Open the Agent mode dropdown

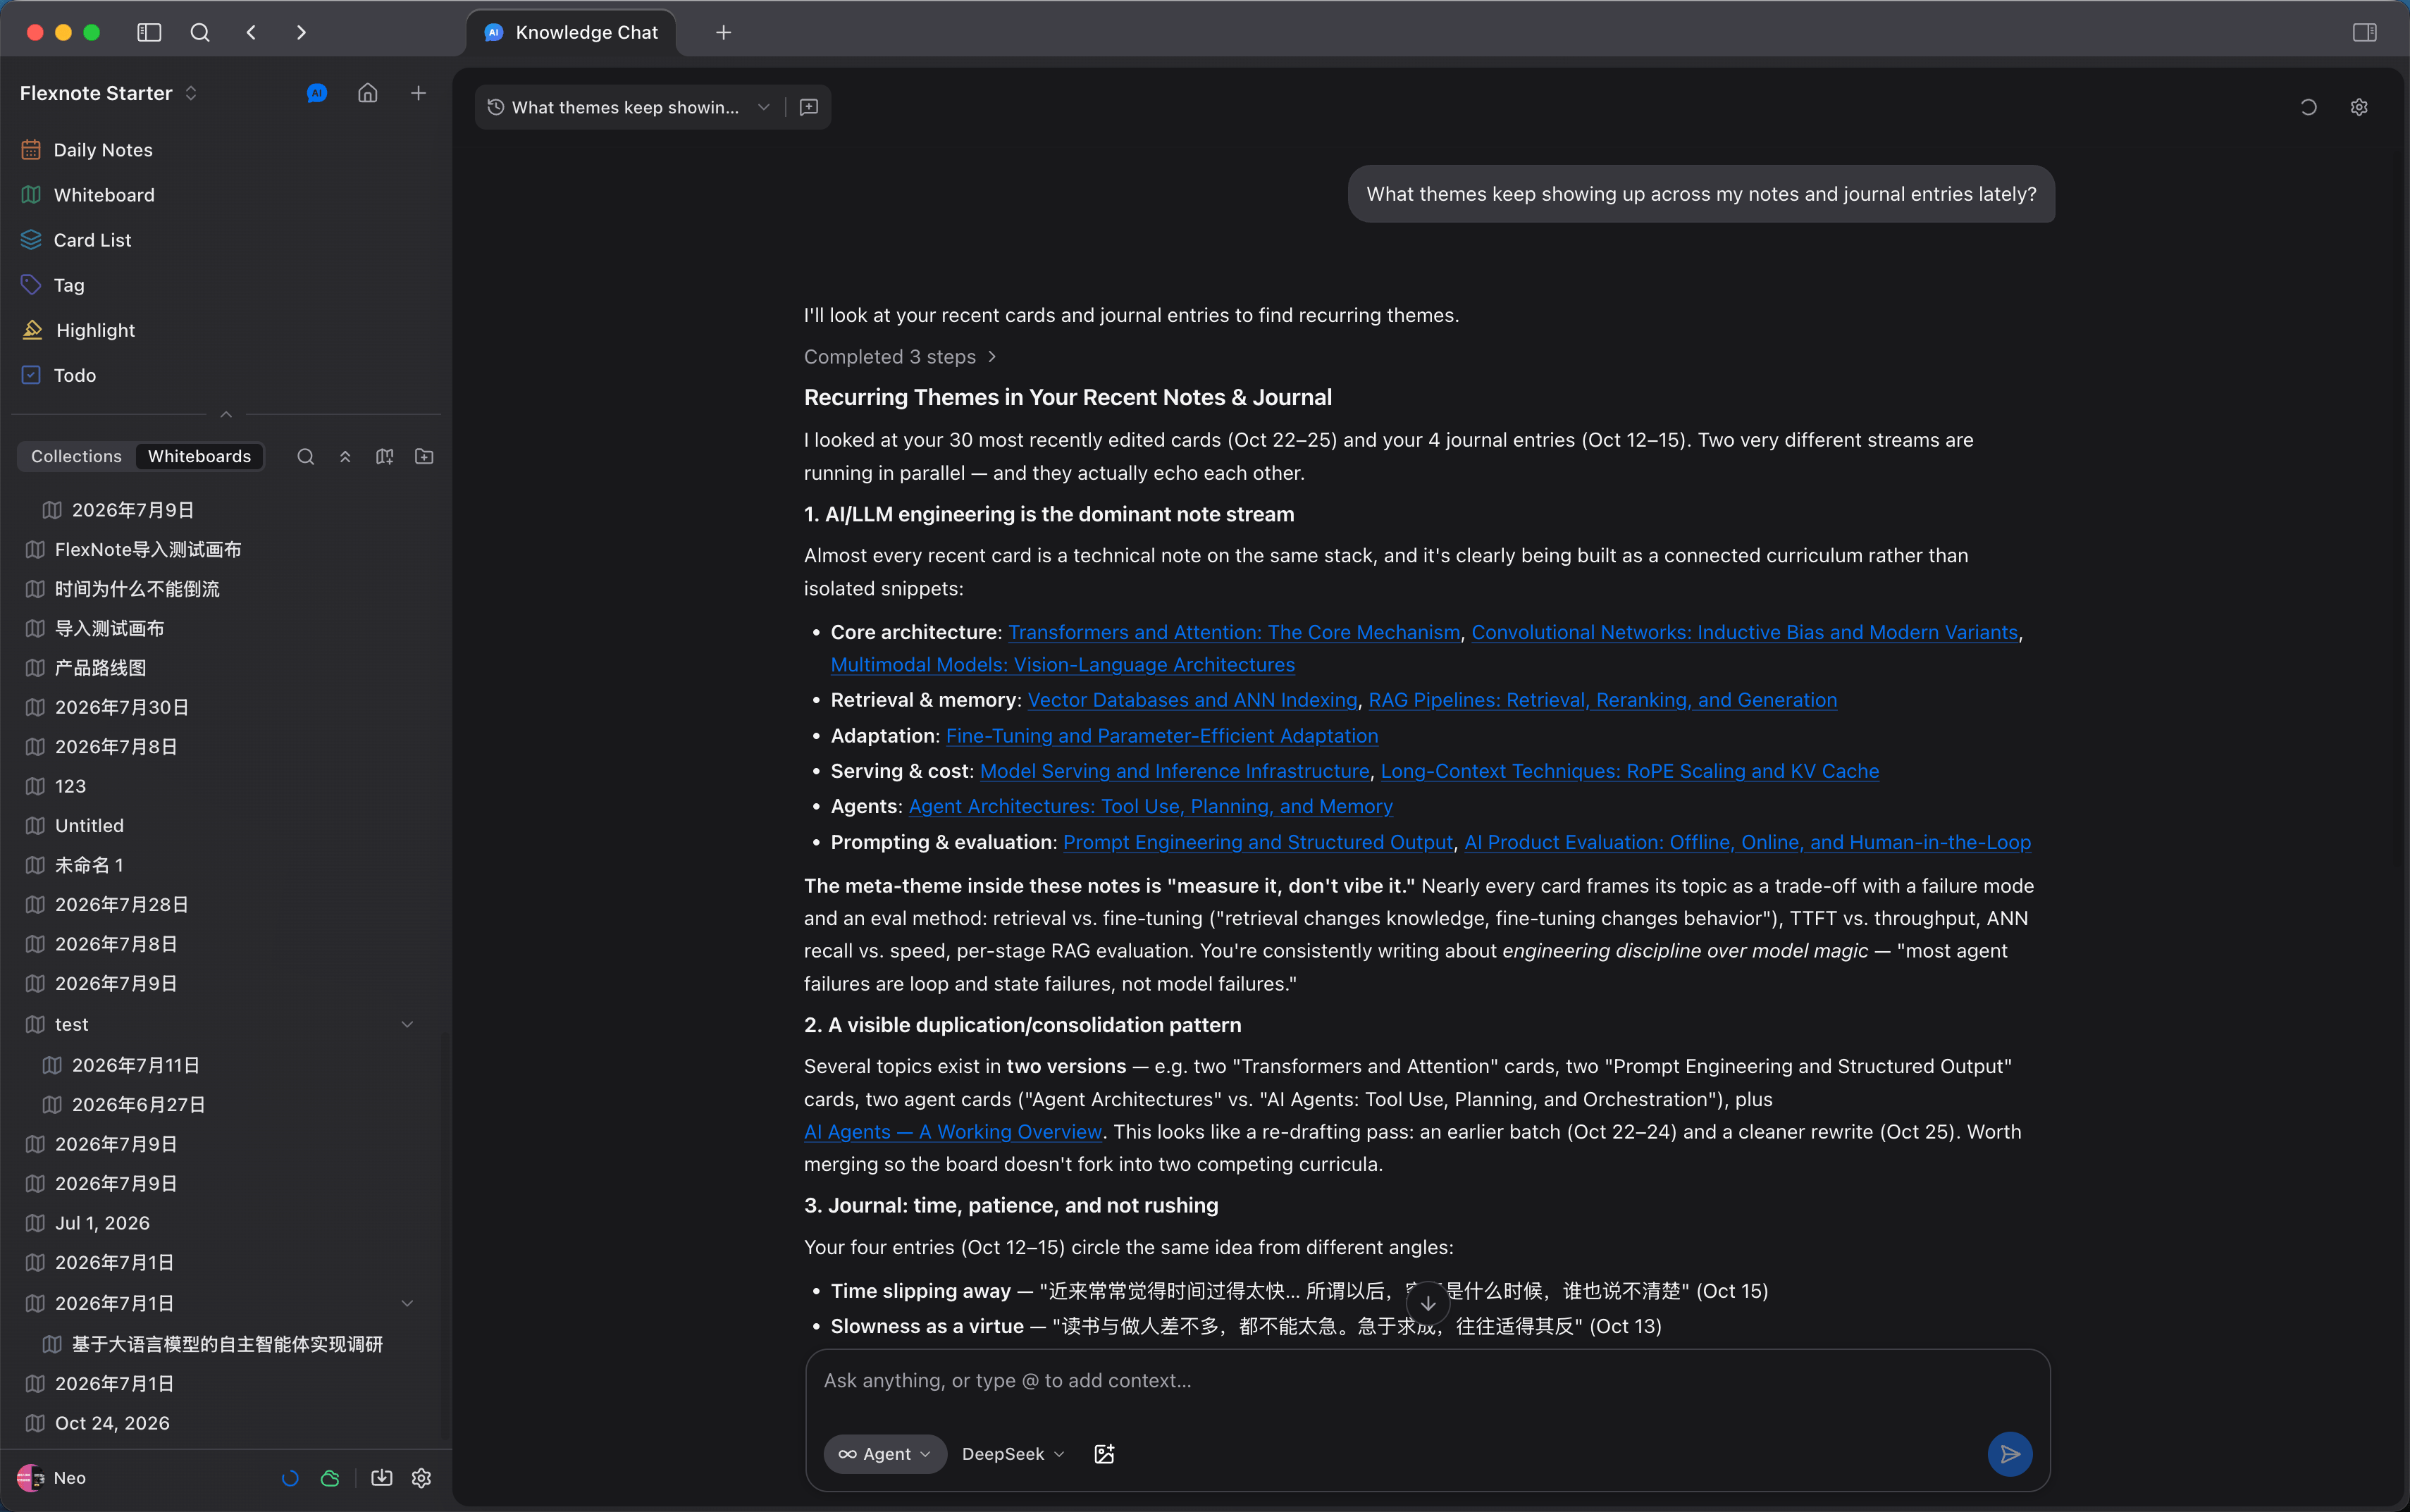click(885, 1454)
